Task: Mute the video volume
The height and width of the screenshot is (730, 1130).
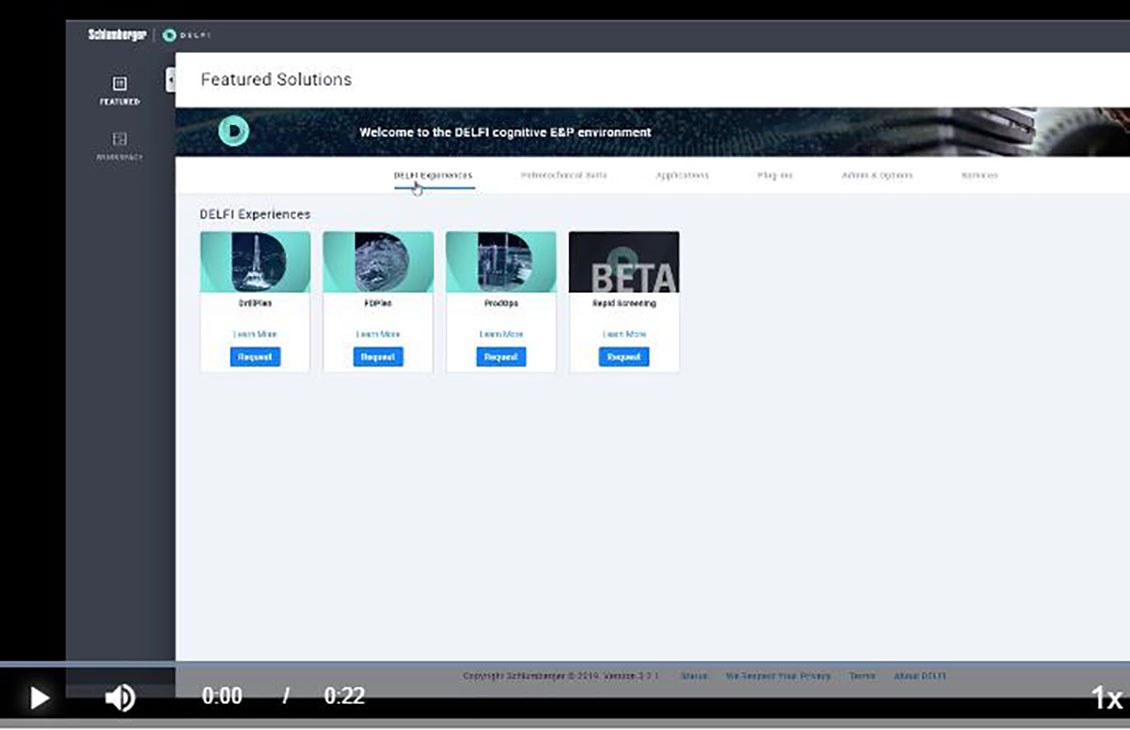Action: click(x=120, y=698)
